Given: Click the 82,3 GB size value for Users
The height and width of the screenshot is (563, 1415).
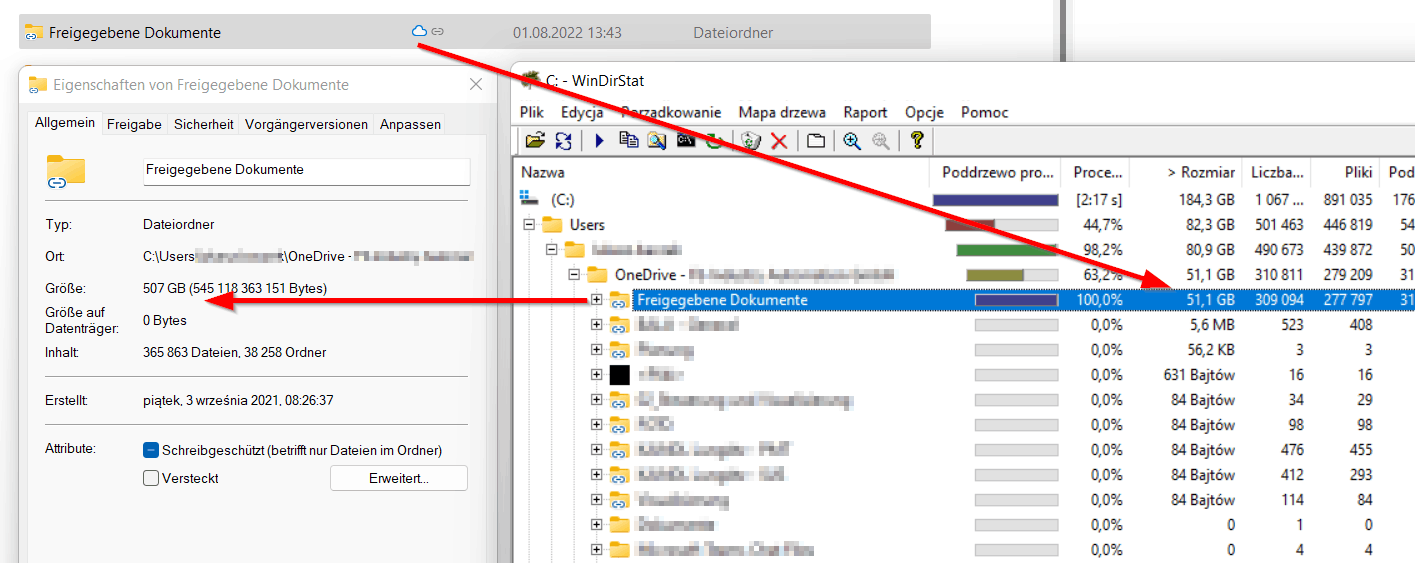Looking at the screenshot, I should (x=1211, y=225).
